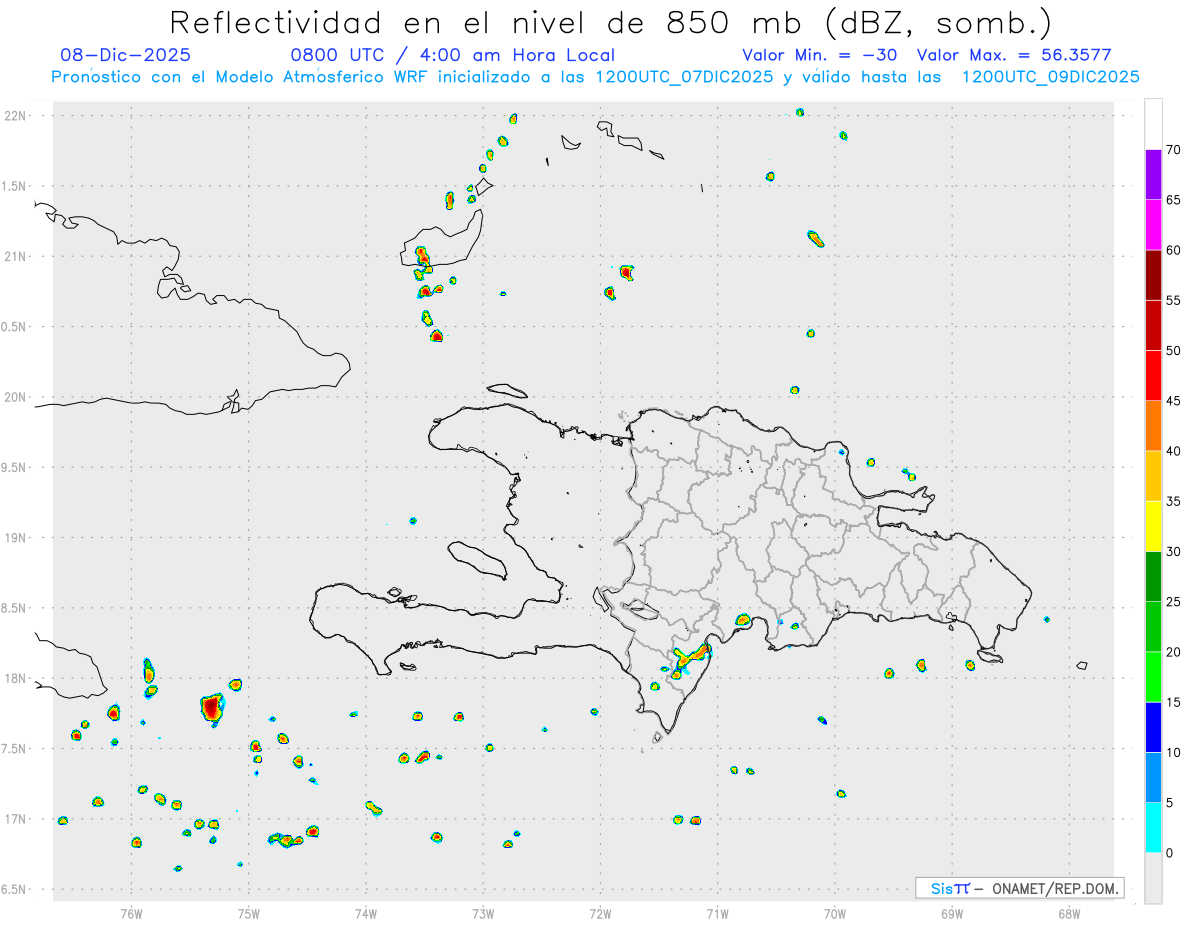This screenshot has height=927, width=1200.
Task: Click the dark blue 10-15 dBZ colorbar segment
Action: pyautogui.click(x=1153, y=727)
